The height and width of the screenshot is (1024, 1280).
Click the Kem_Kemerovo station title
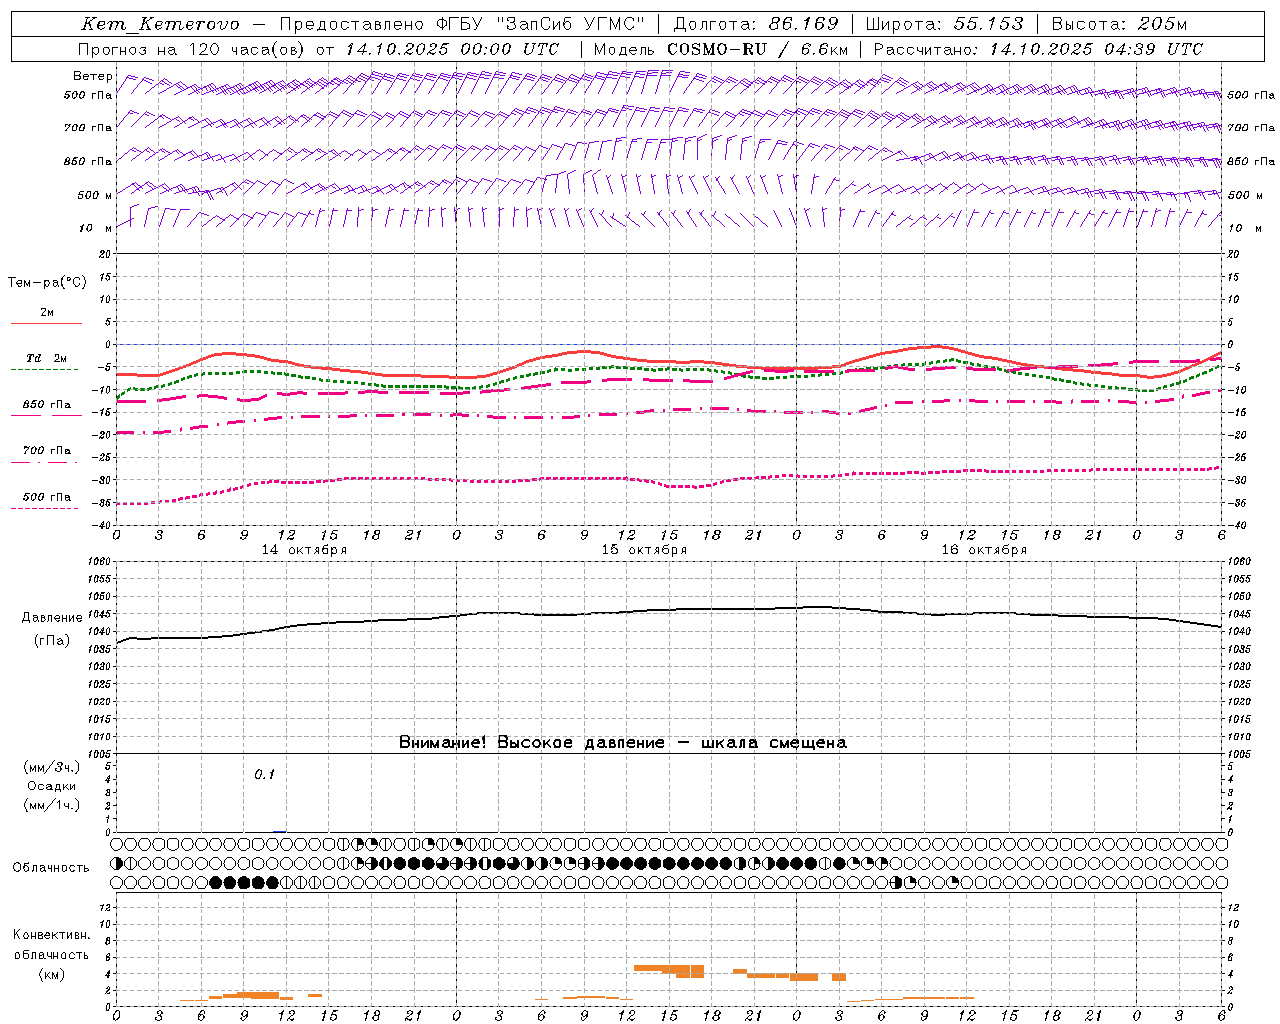pyautogui.click(x=160, y=24)
